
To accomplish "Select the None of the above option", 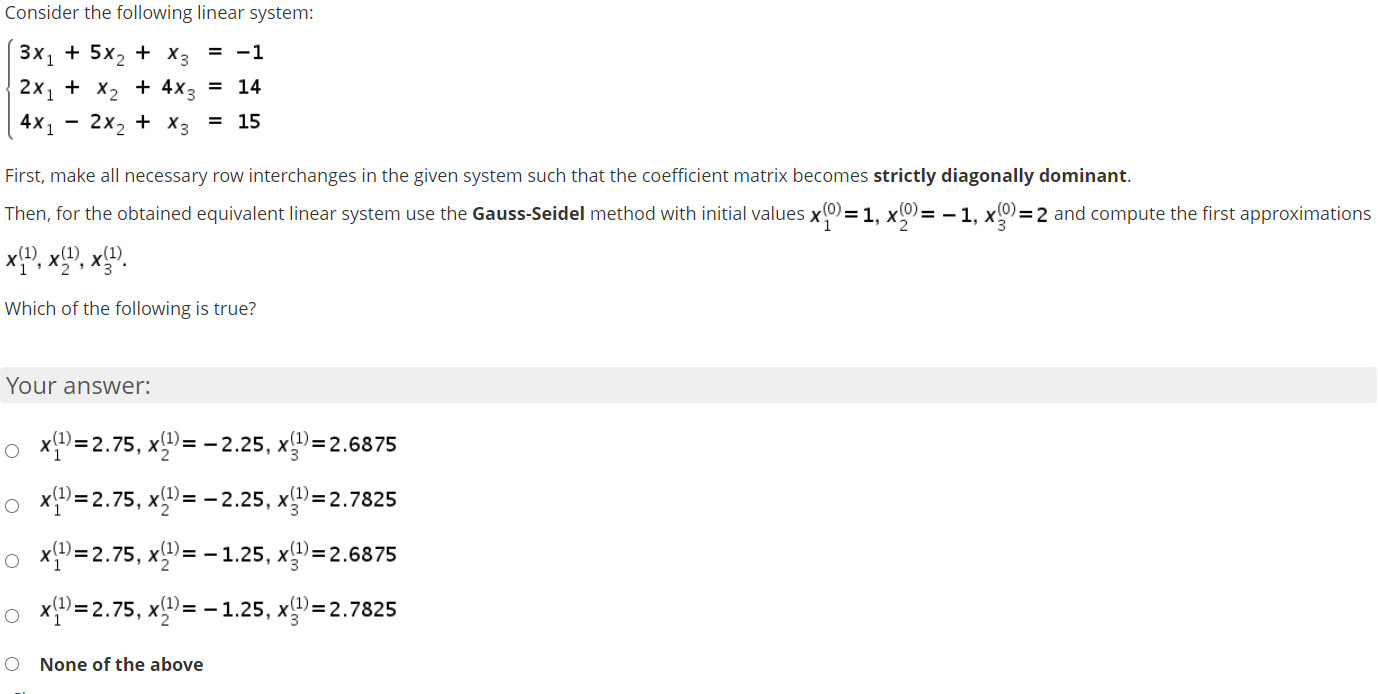I will coord(12,663).
